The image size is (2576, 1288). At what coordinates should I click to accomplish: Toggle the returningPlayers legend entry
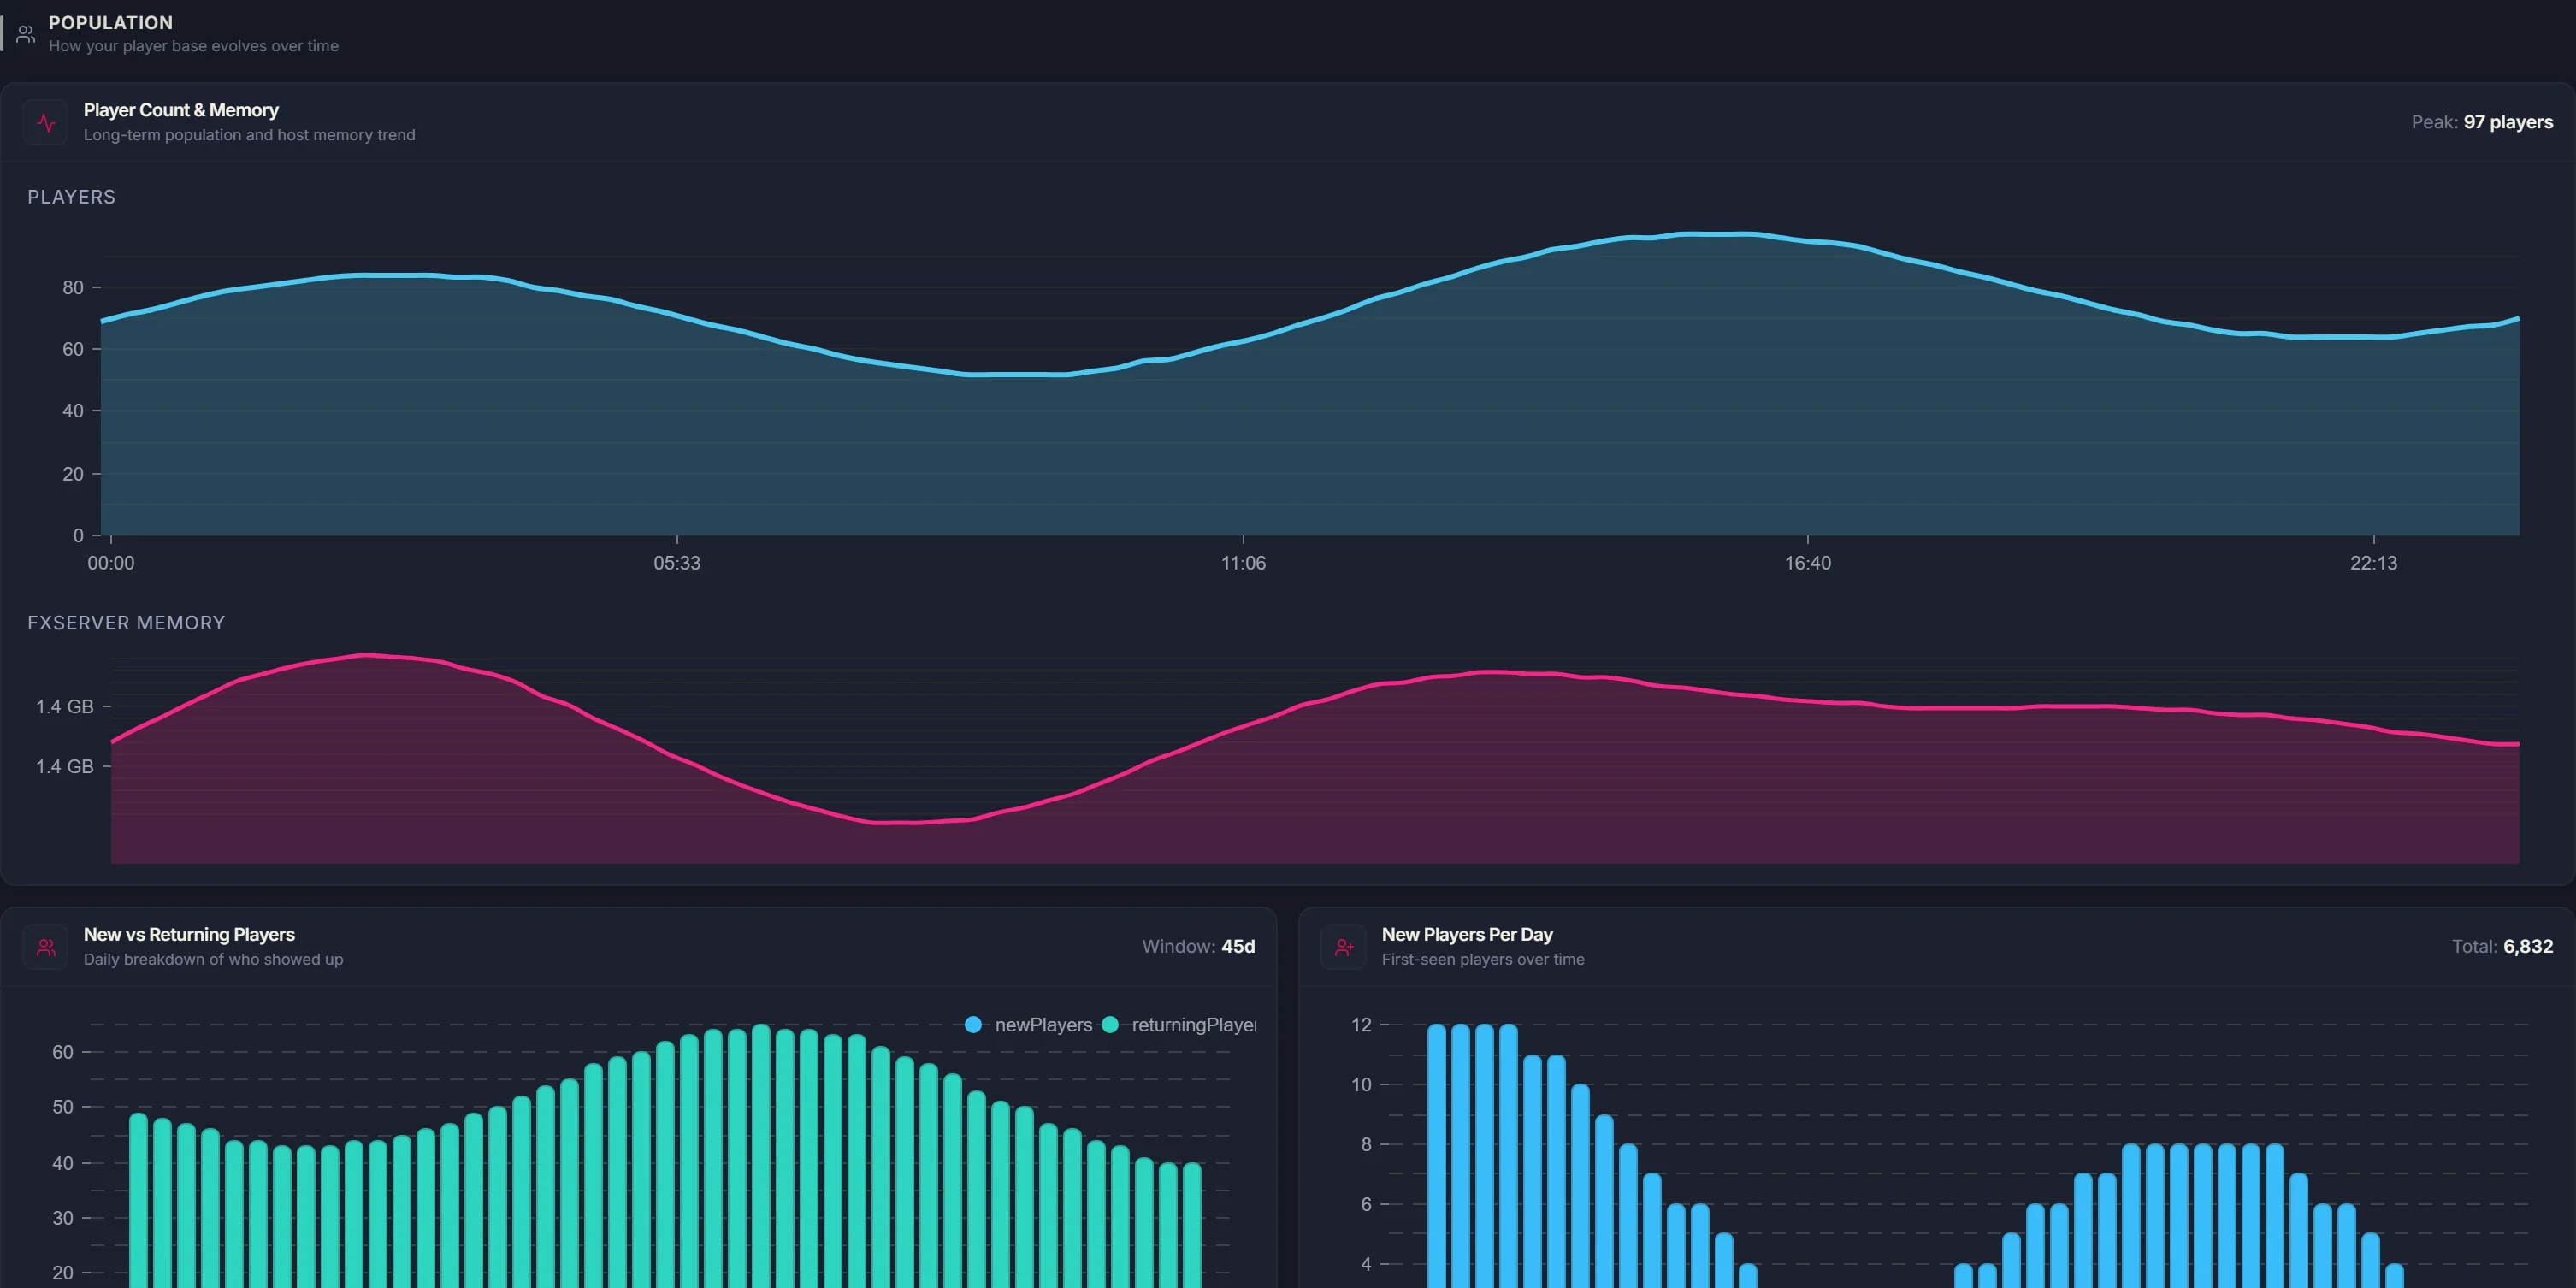point(1178,1025)
